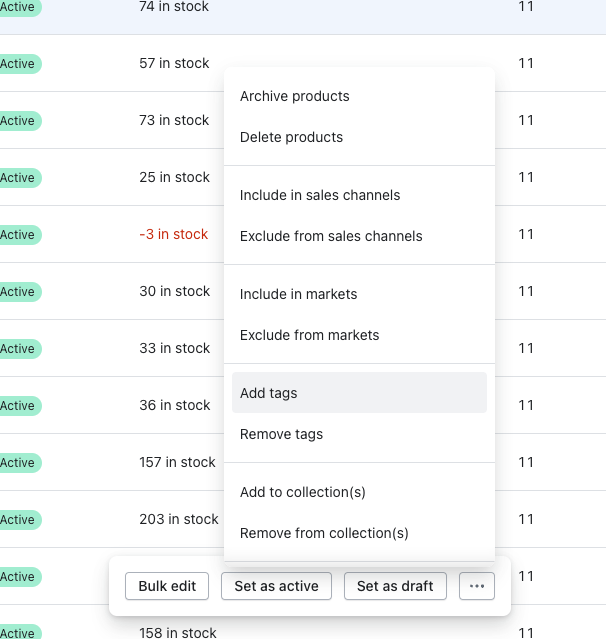Choose Add tags menu item
Viewport: 606px width, 639px height.
tap(269, 393)
